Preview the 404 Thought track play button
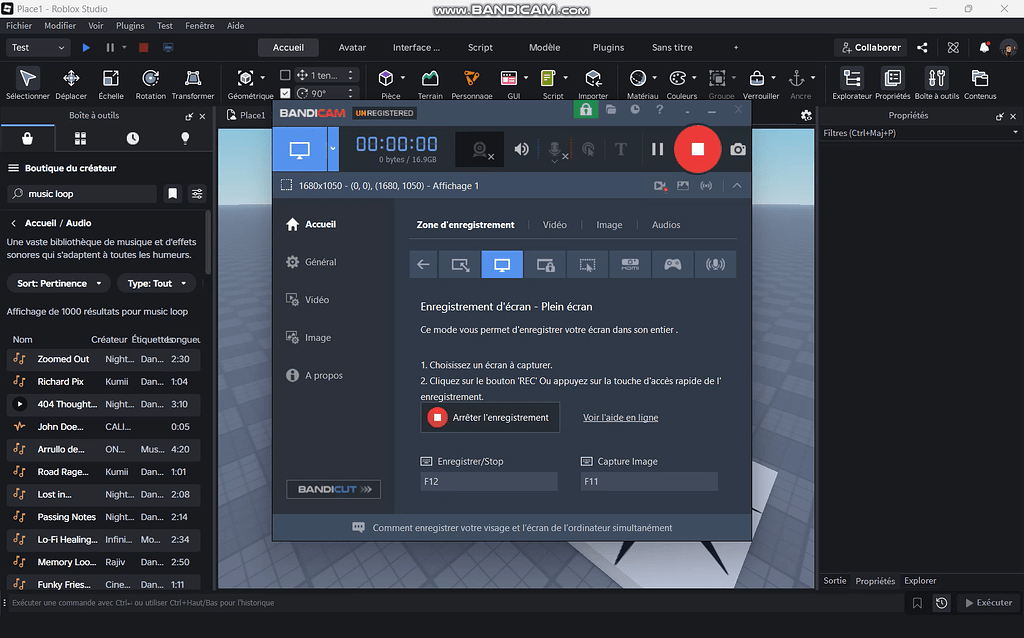 20,404
